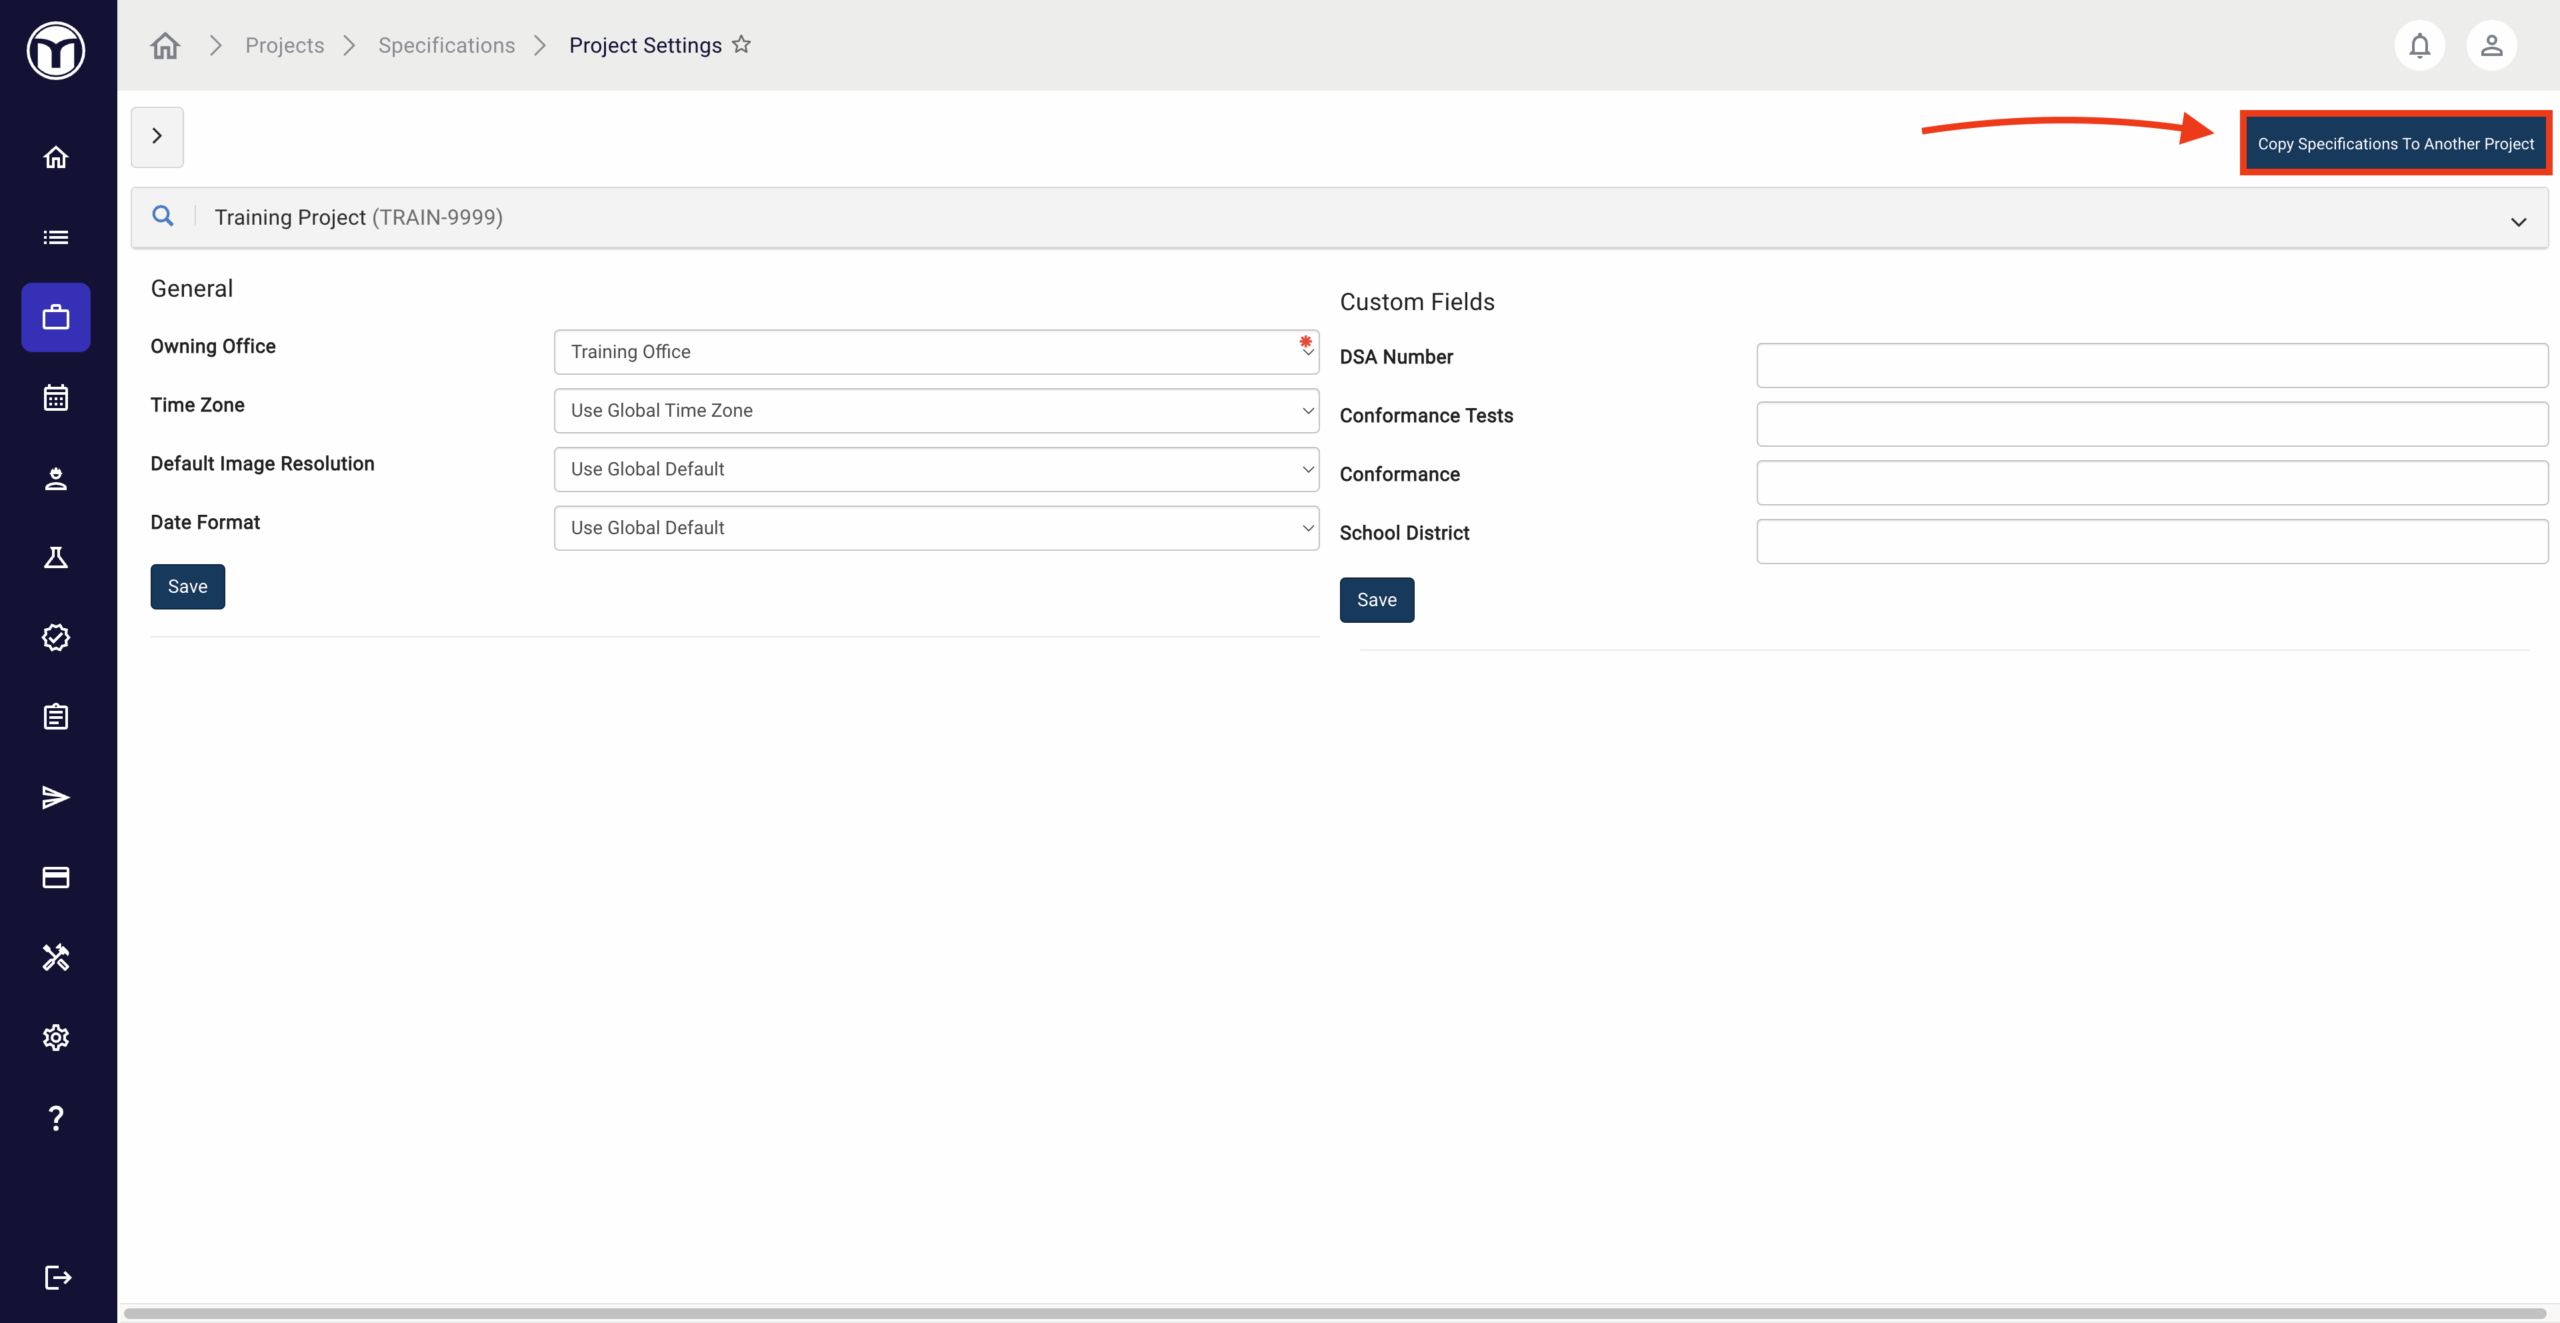Go to Specifications in the breadcrumb
2560x1323 pixels.
click(446, 46)
